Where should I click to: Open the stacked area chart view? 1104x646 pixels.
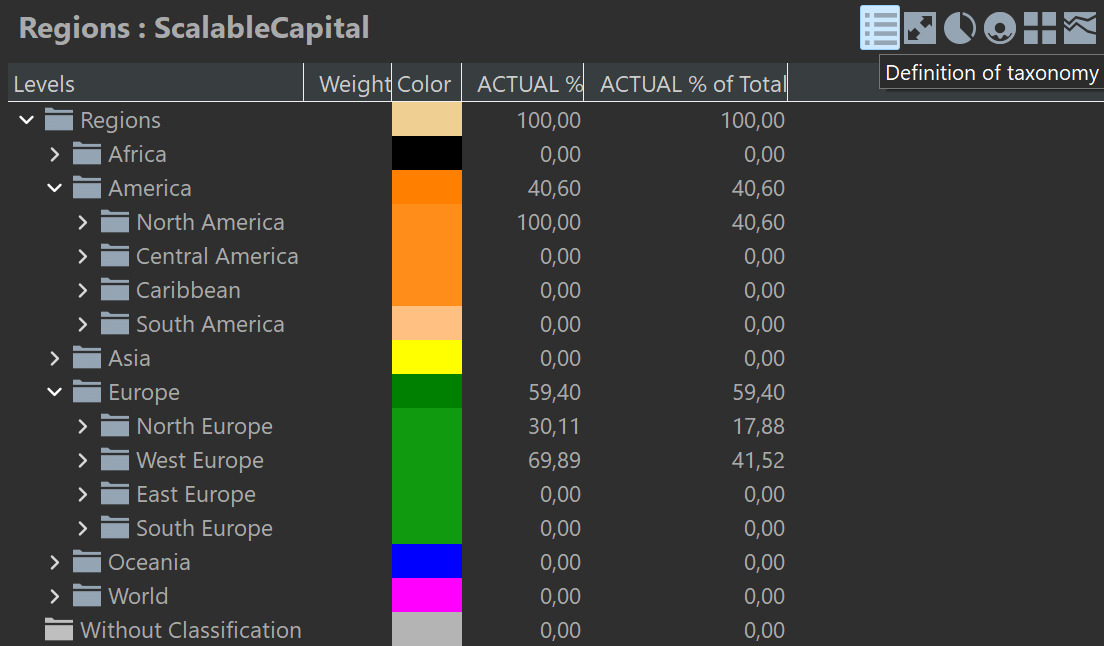click(1080, 28)
